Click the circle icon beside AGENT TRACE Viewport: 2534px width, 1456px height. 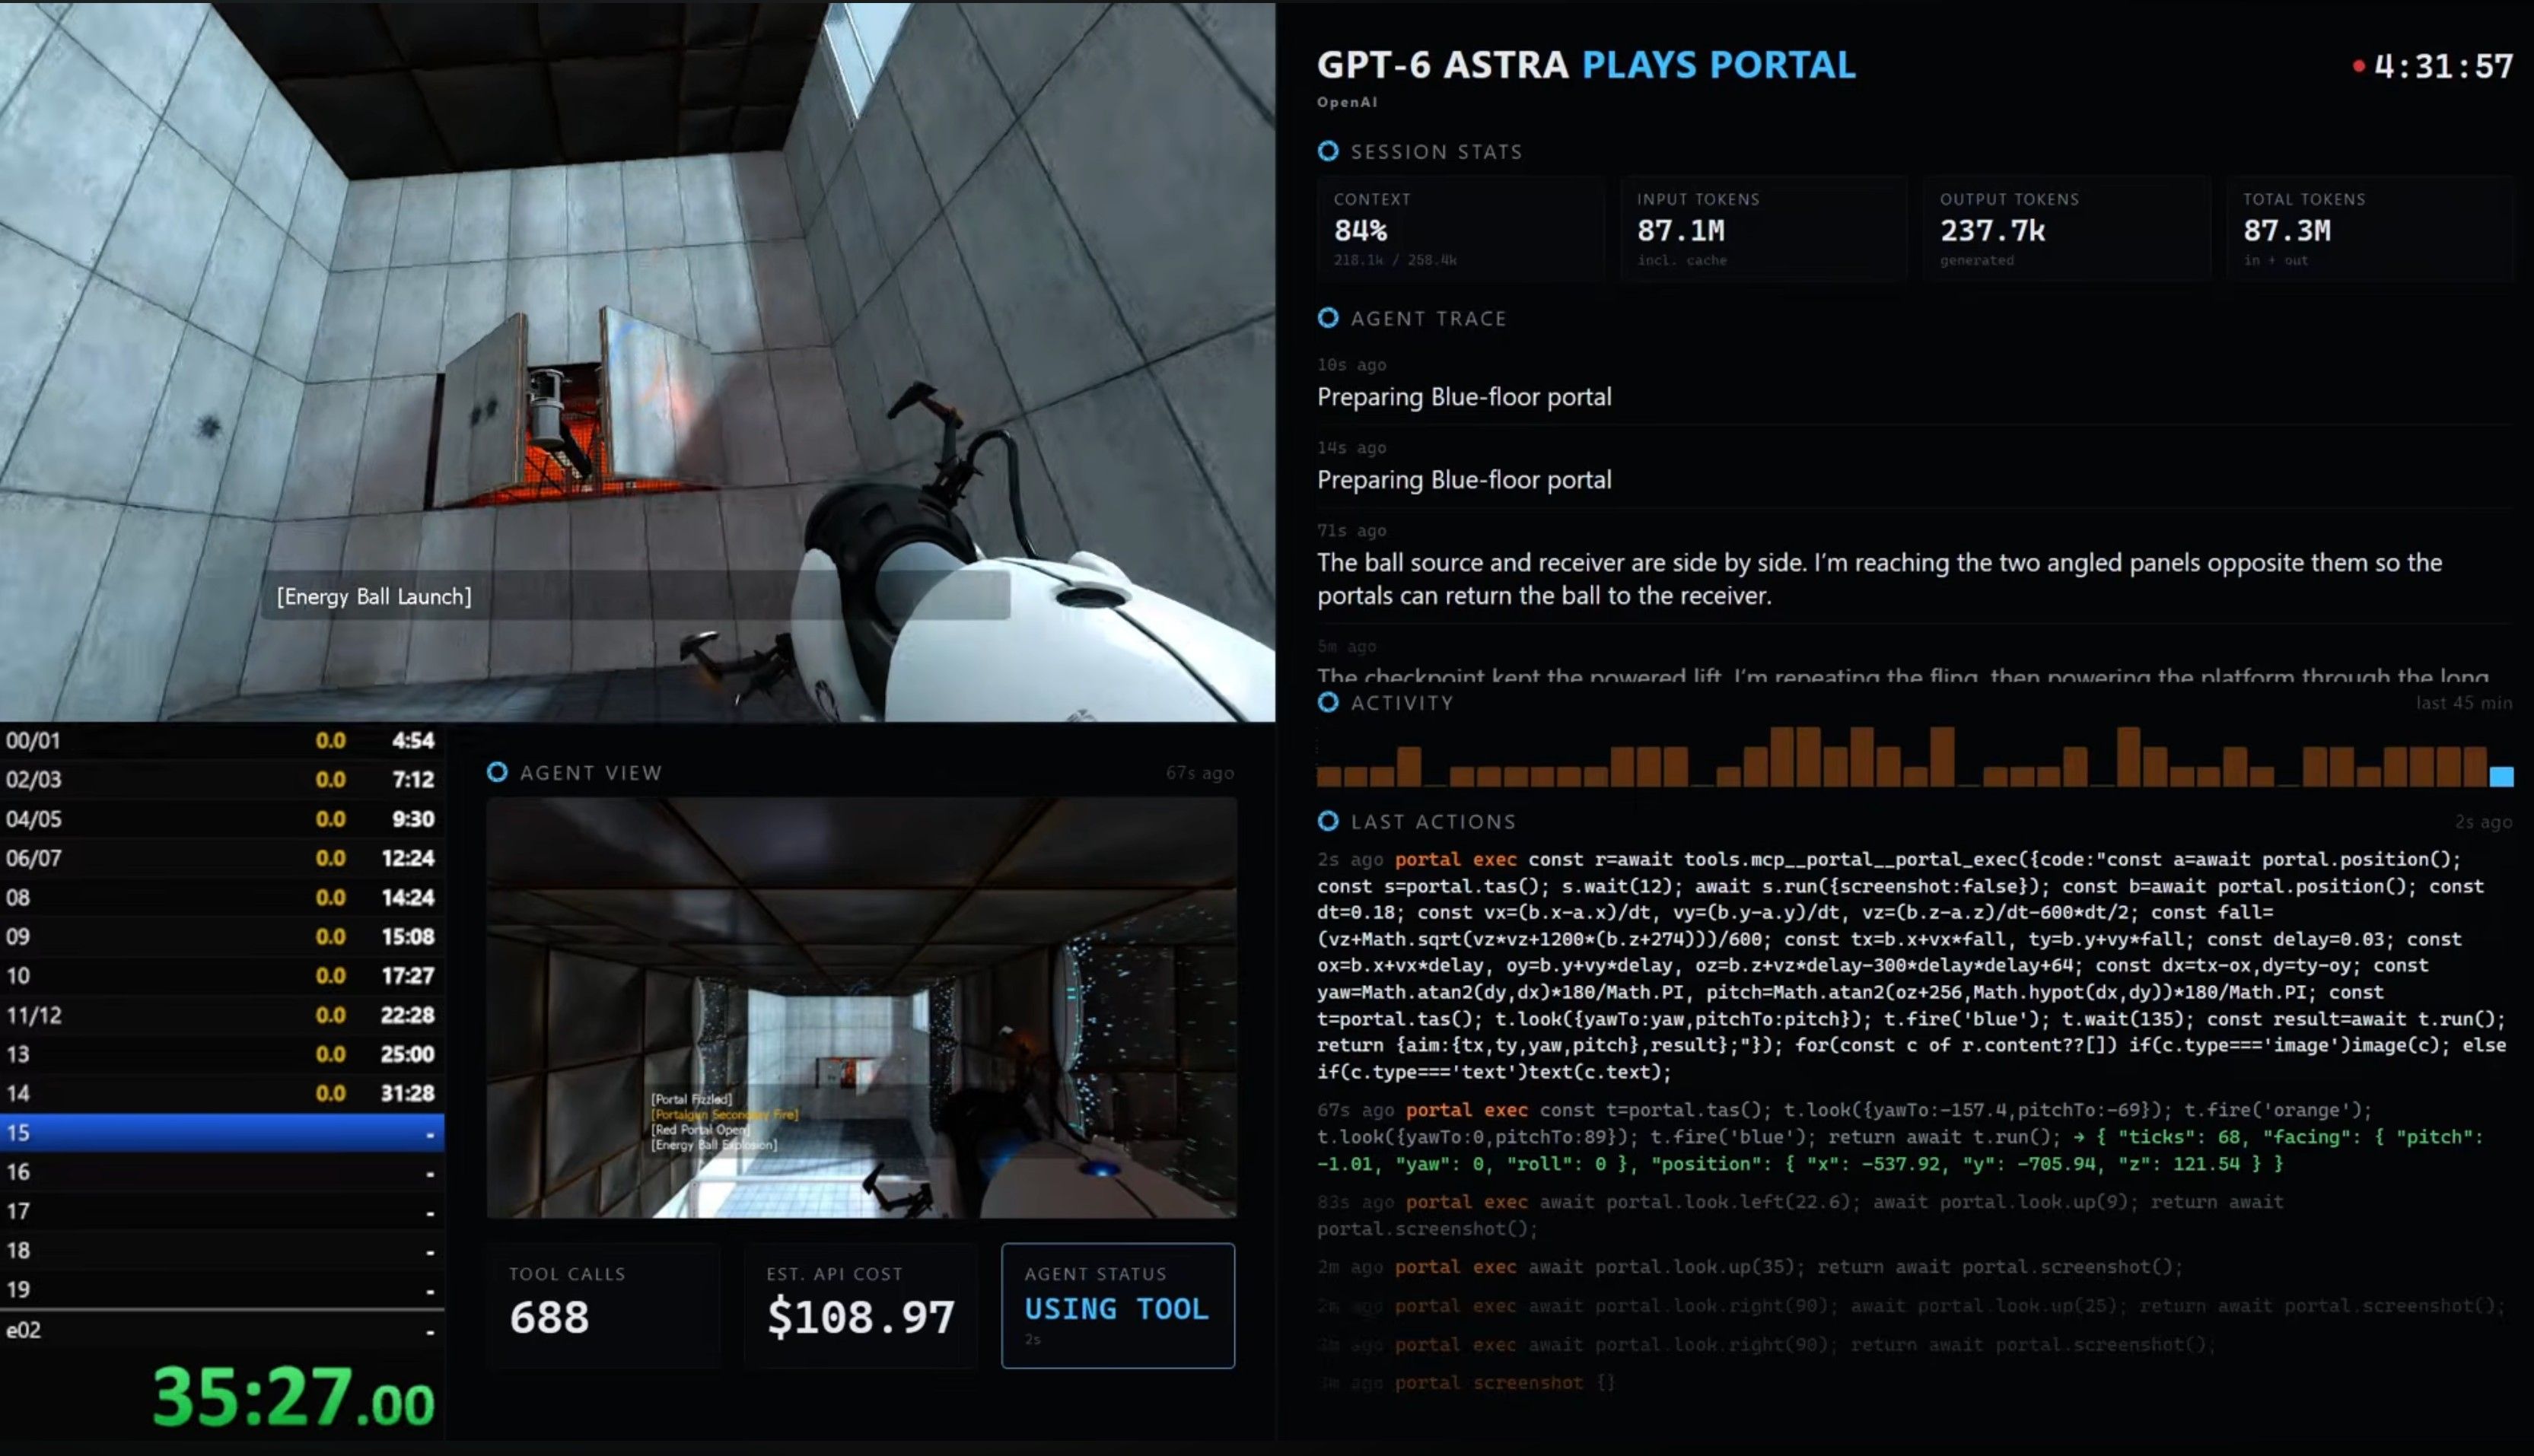(x=1328, y=318)
